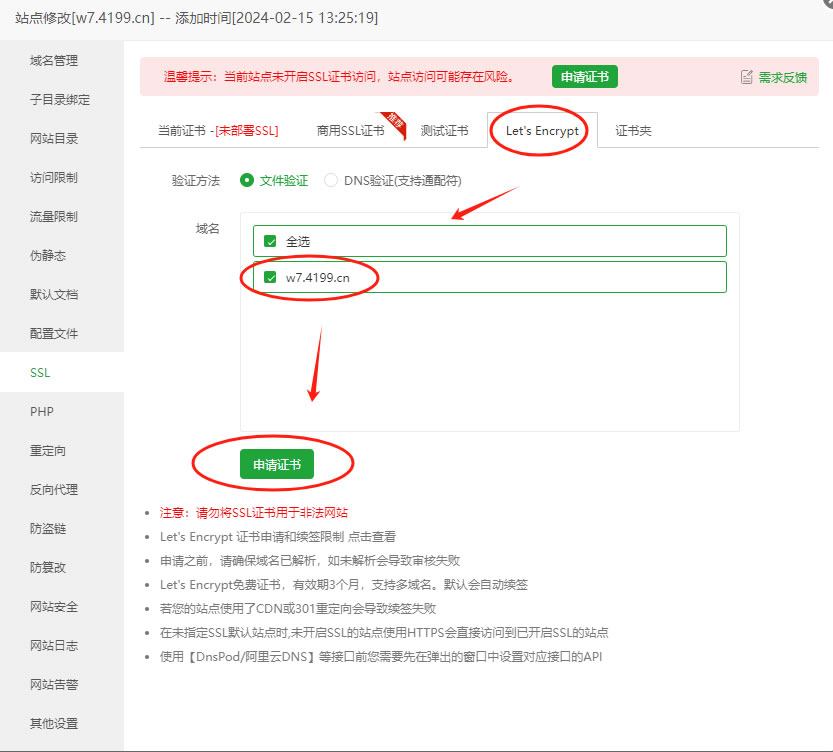This screenshot has height=752, width=833.
Task: Click 申请证书 in the warning banner
Action: (x=584, y=76)
